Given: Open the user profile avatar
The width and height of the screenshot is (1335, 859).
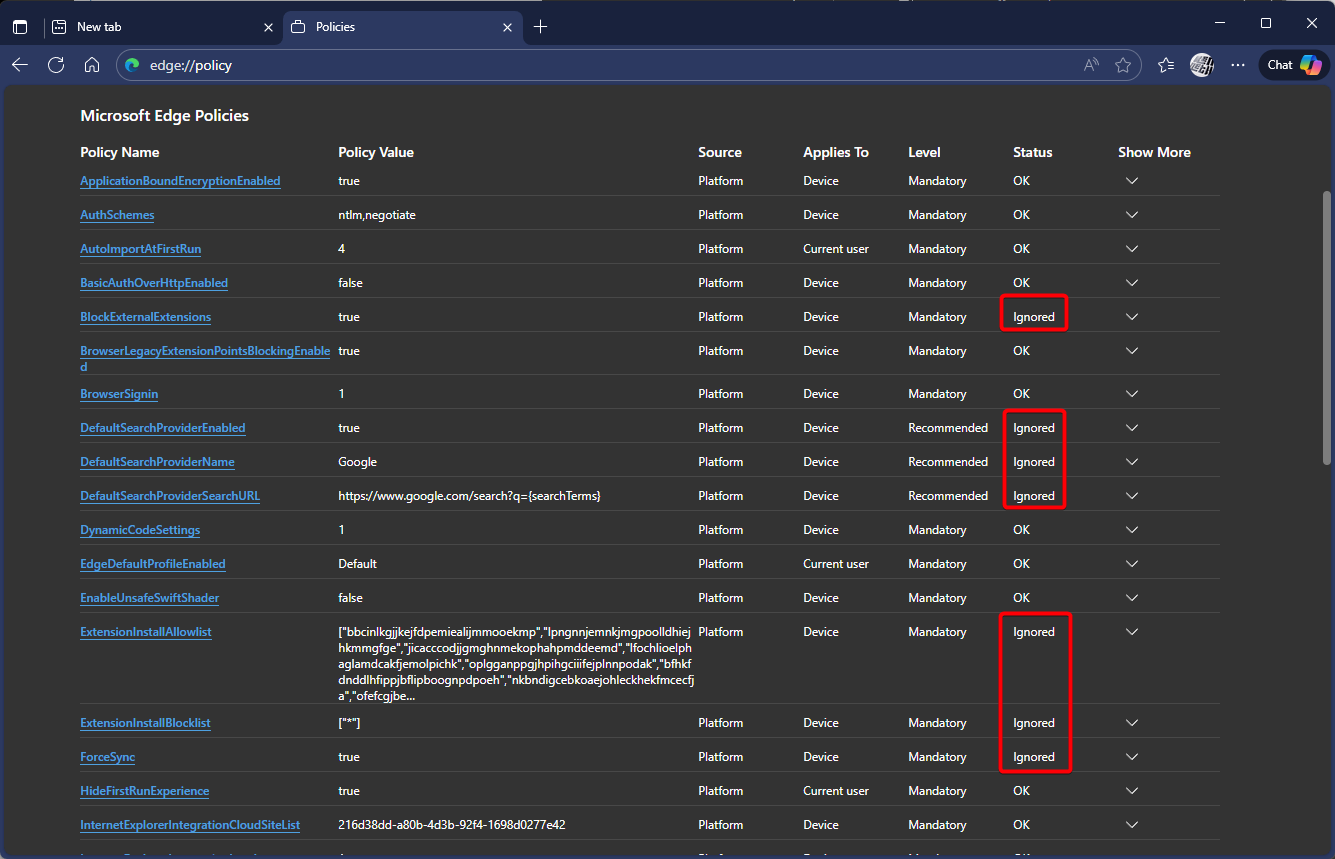Looking at the screenshot, I should (1202, 65).
